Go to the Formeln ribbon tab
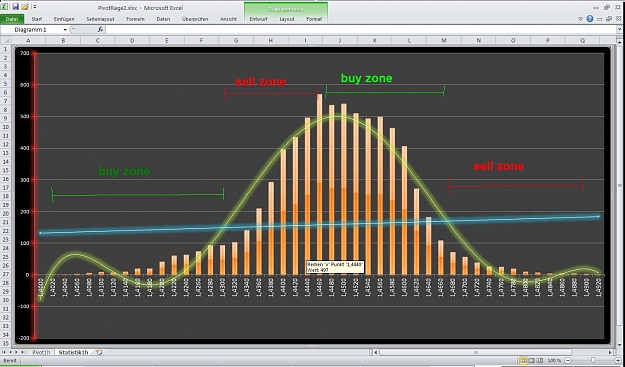Screen dimensions: 625x367 tap(136, 19)
